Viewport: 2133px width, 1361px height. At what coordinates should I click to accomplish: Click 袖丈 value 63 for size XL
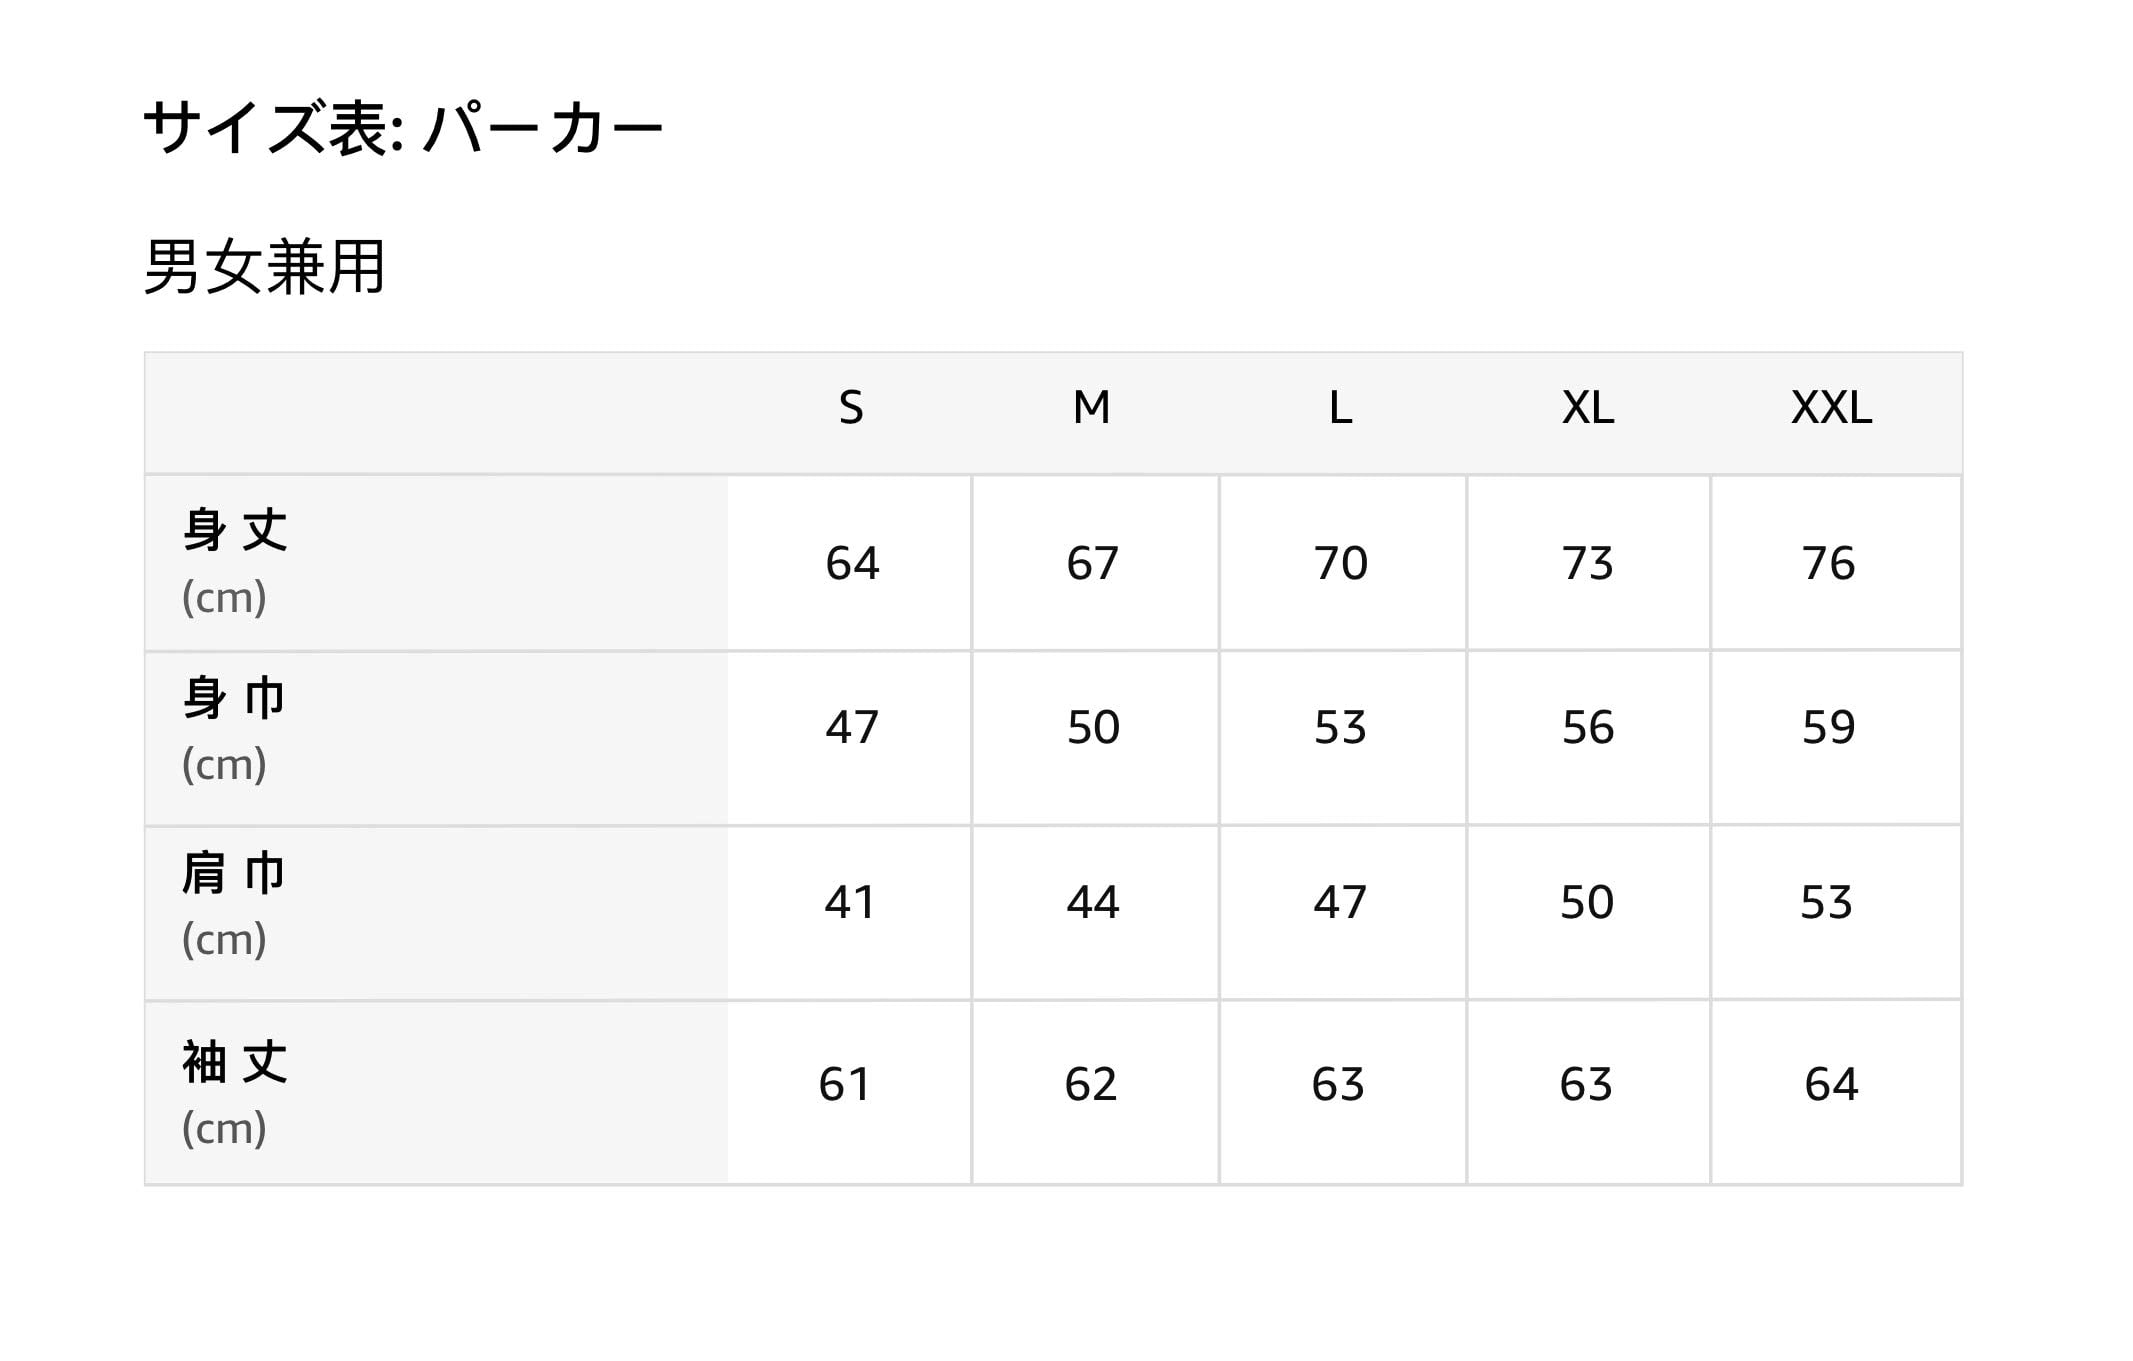(x=1586, y=1084)
